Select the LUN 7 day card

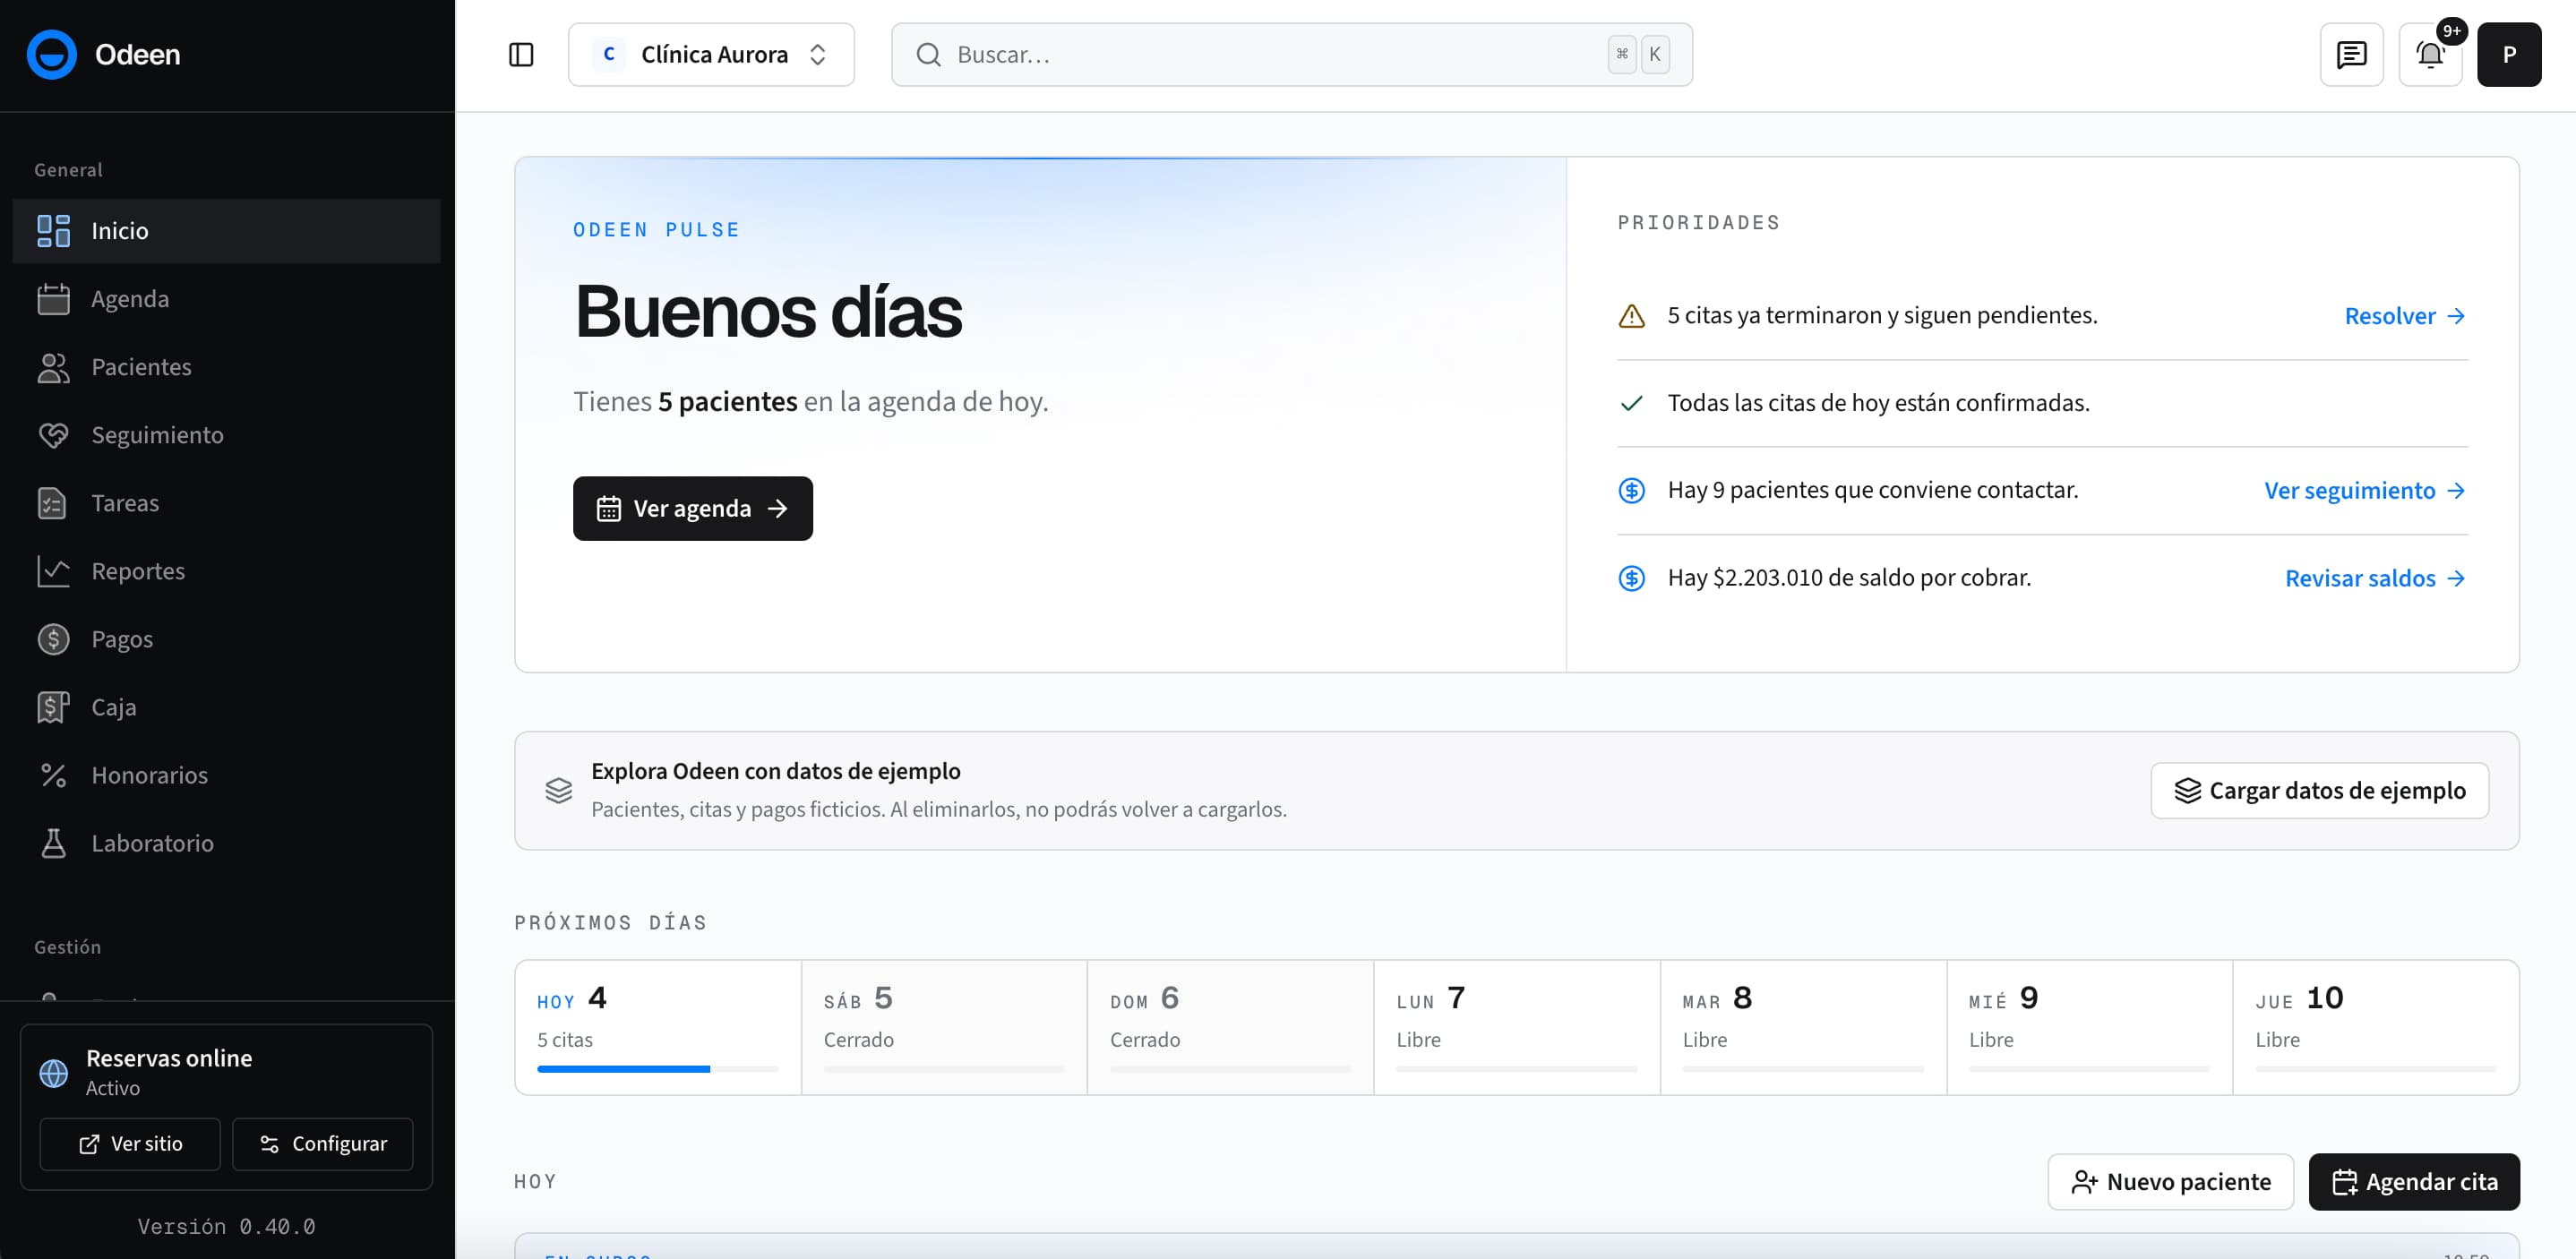coord(1517,1027)
